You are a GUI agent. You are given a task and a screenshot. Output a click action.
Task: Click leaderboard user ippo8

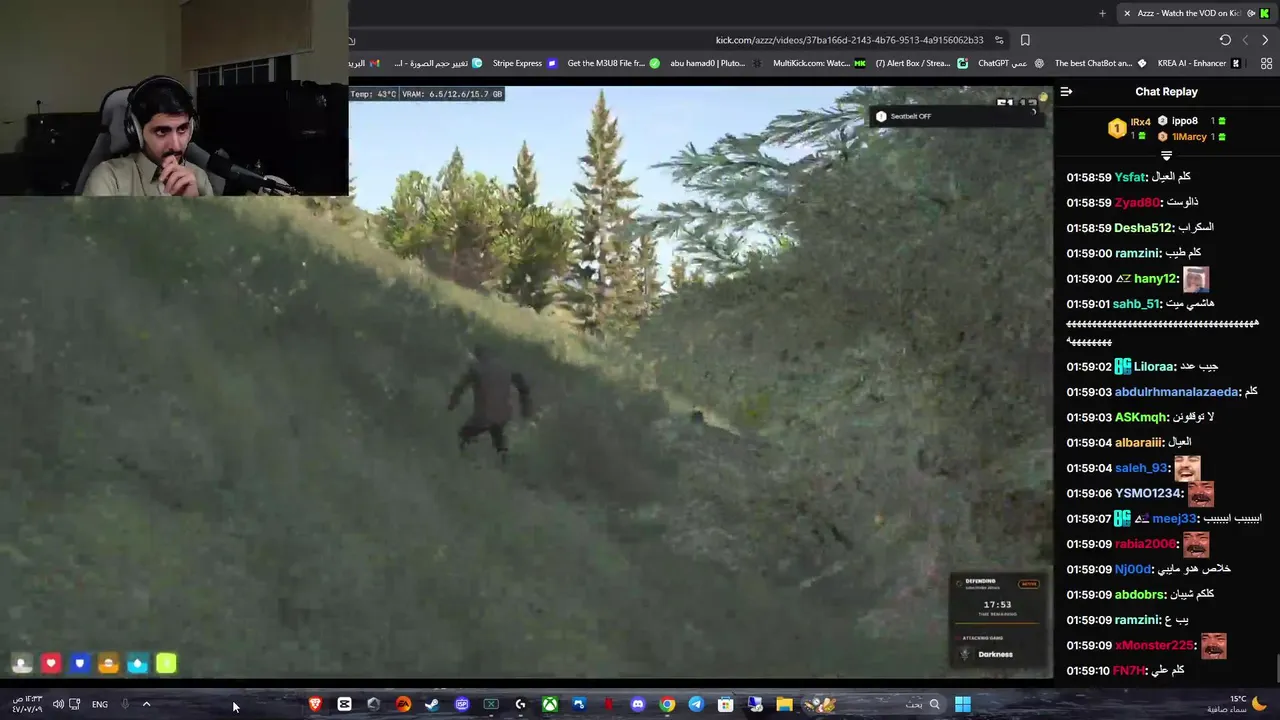(1185, 121)
